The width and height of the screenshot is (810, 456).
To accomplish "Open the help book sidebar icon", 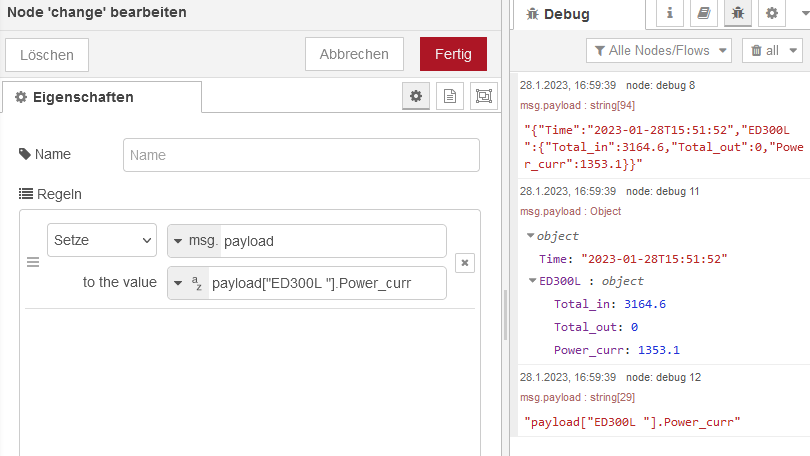I will [704, 14].
